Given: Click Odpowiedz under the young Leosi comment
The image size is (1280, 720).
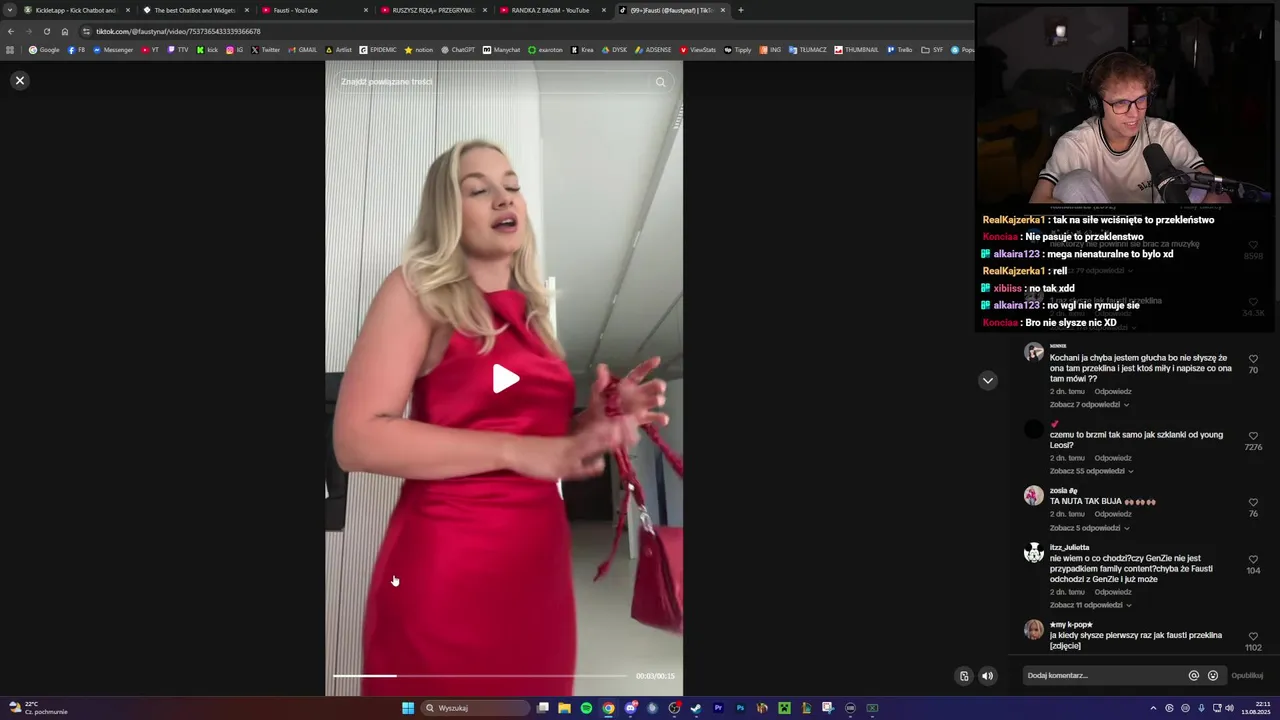Looking at the screenshot, I should tap(1113, 458).
